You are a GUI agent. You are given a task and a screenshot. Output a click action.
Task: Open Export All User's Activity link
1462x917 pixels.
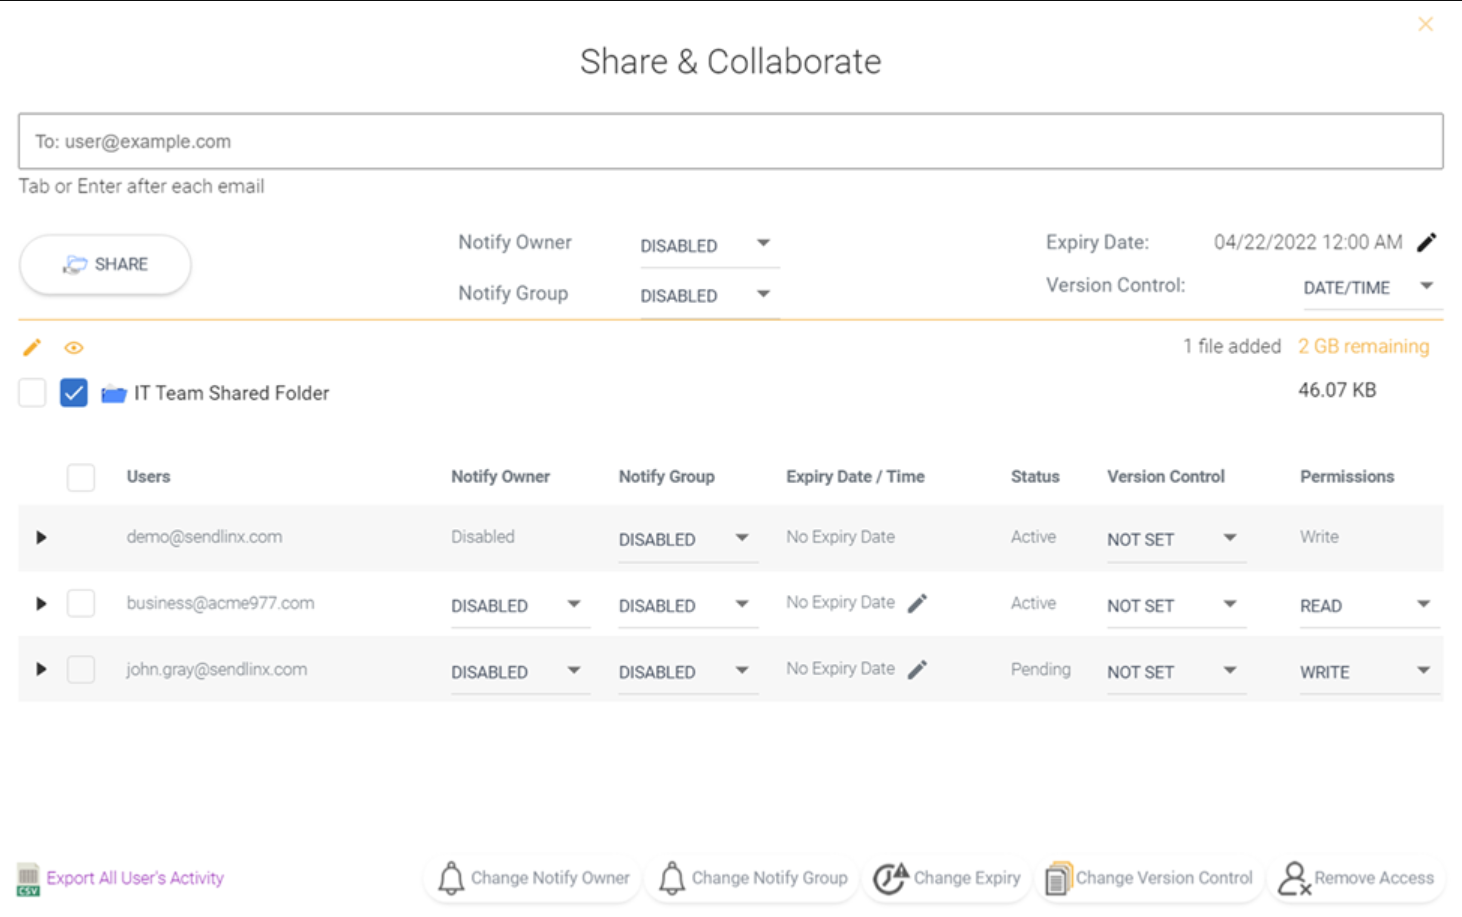click(134, 878)
